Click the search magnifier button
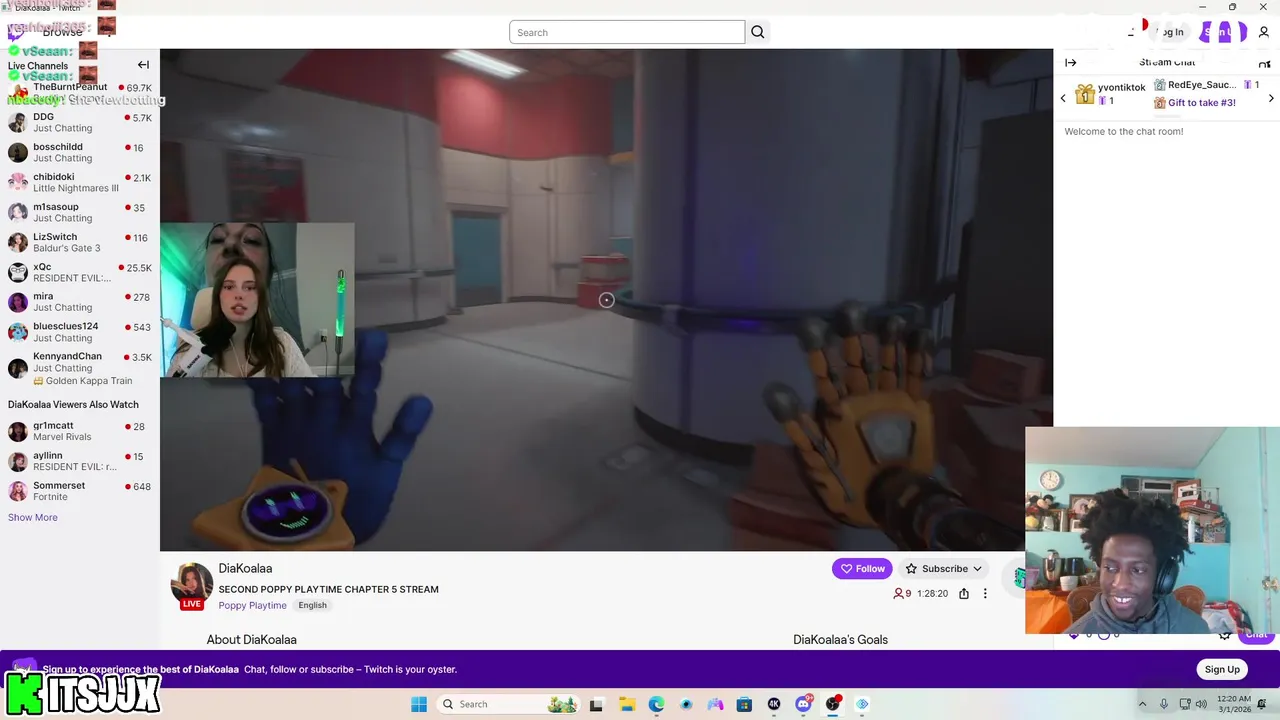This screenshot has height=720, width=1280. pos(758,32)
